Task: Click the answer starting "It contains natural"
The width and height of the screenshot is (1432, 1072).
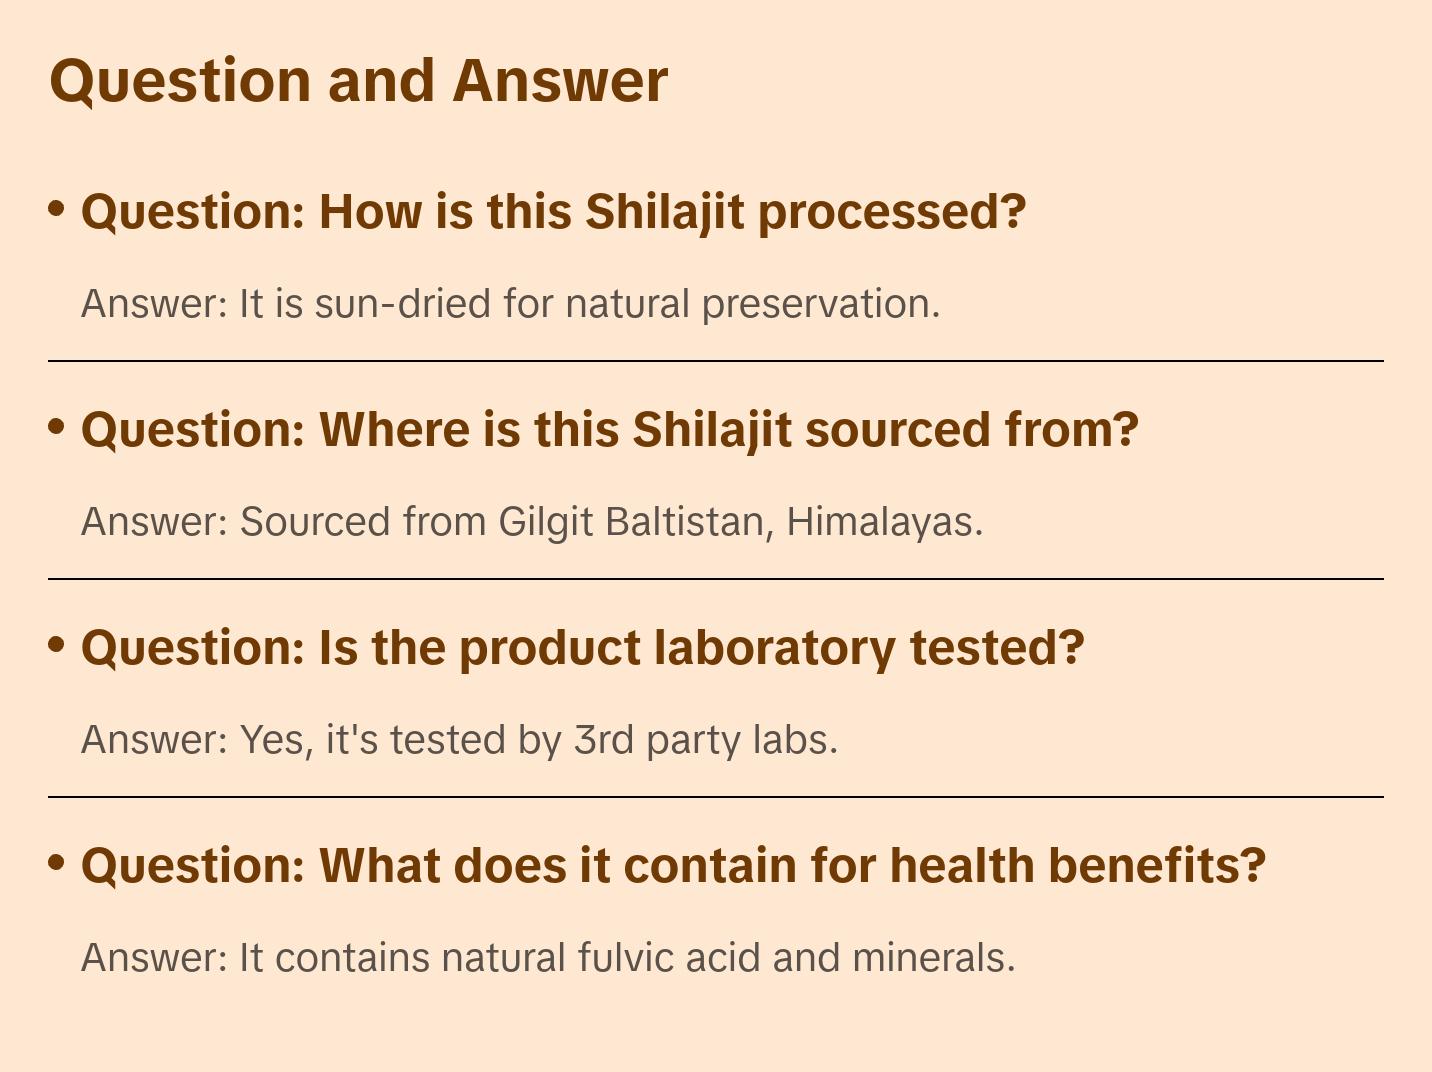Action: [x=548, y=958]
